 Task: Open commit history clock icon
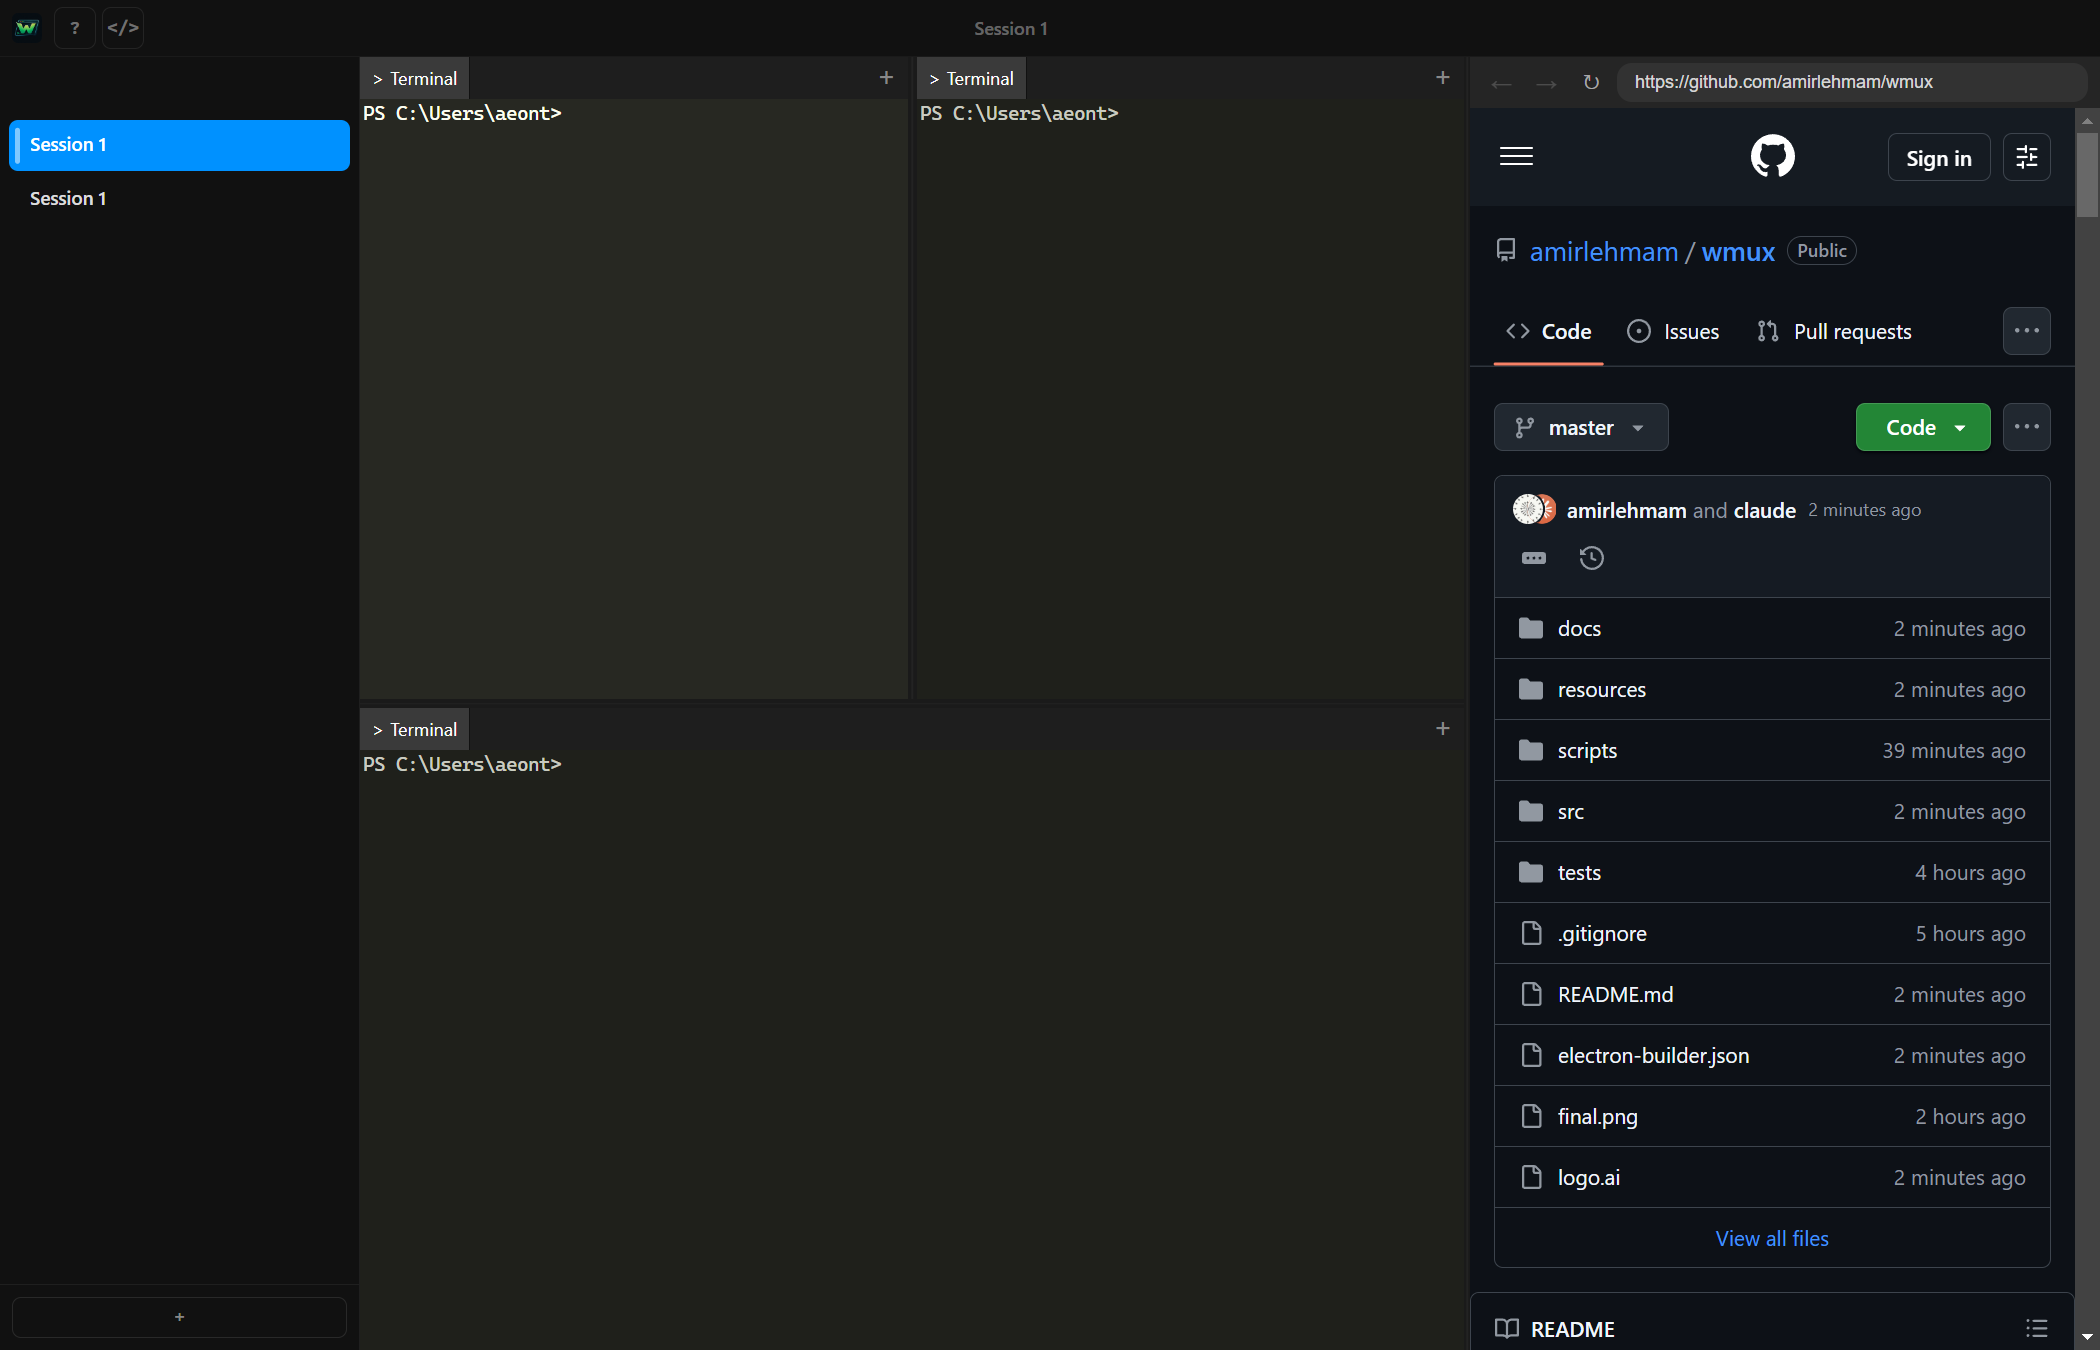coord(1591,558)
